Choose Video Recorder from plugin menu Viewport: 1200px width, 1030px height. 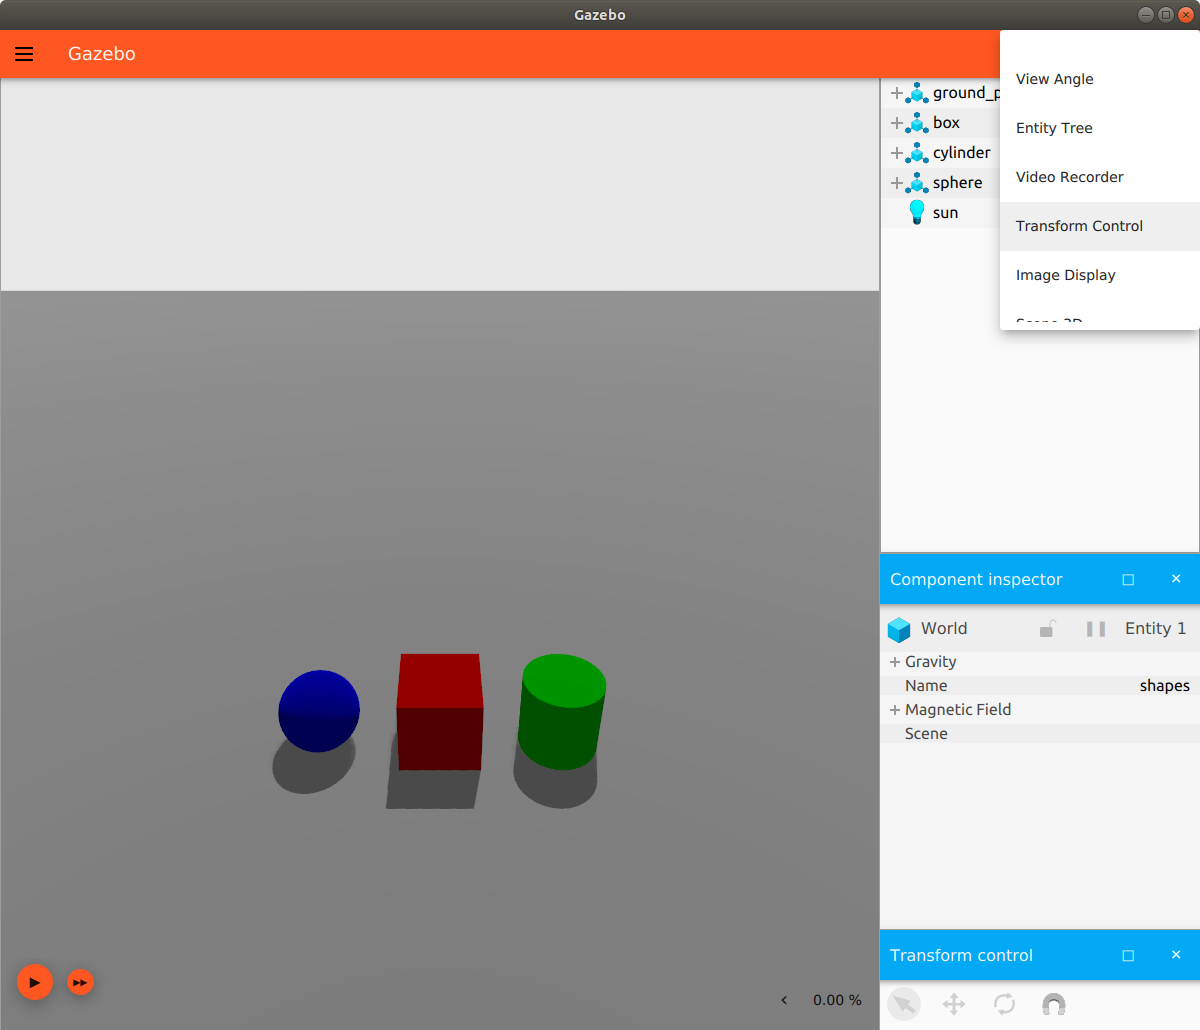pos(1100,177)
